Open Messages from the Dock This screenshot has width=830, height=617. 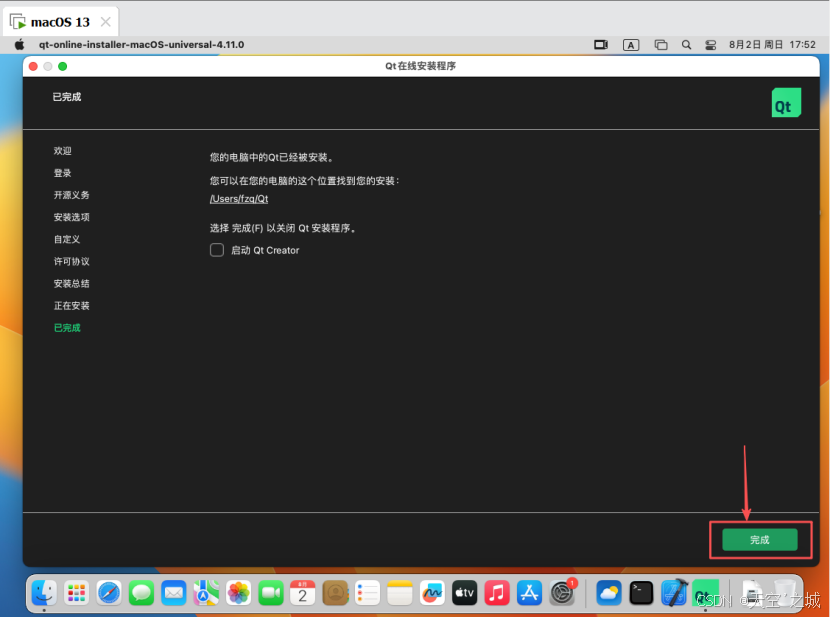[x=141, y=593]
